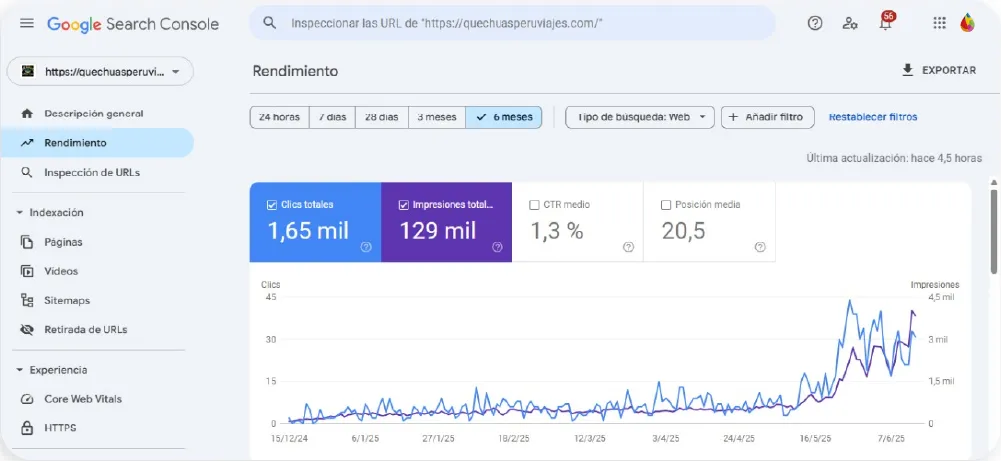Click the account avatar icon
This screenshot has width=1001, height=461.
pos(967,24)
